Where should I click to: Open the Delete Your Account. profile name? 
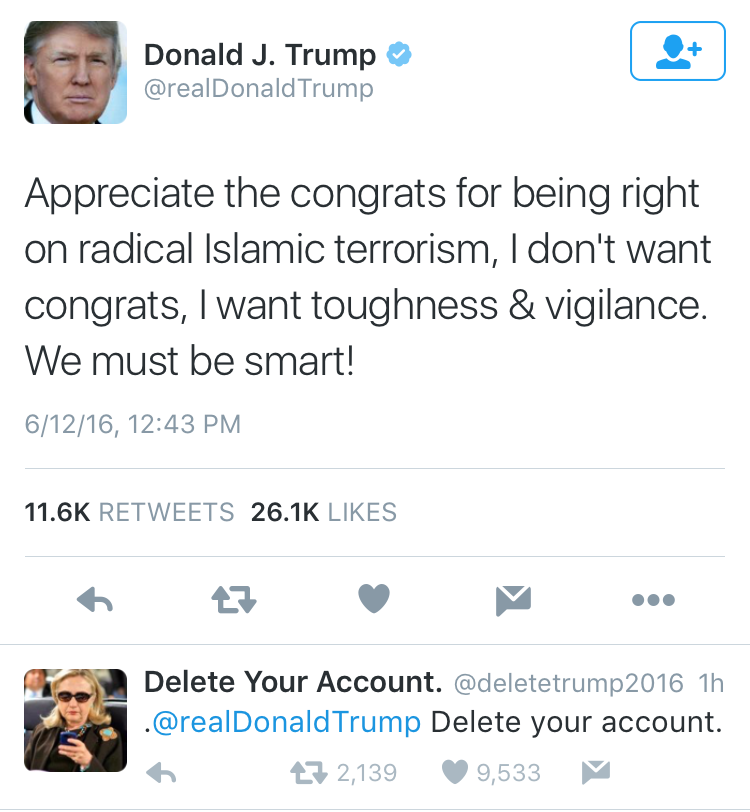293,683
